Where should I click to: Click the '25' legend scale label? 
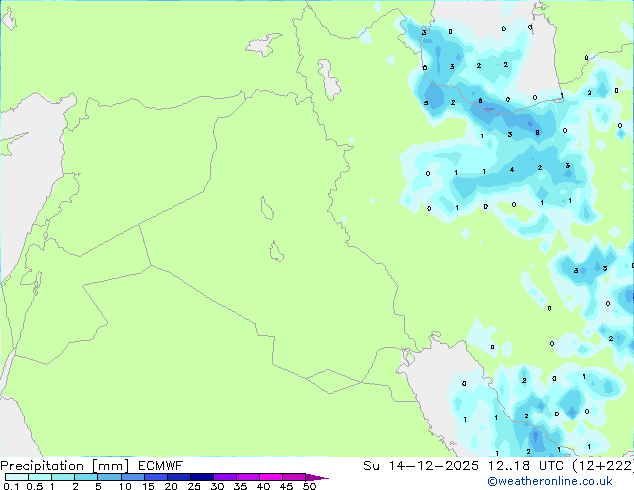pyautogui.click(x=194, y=486)
